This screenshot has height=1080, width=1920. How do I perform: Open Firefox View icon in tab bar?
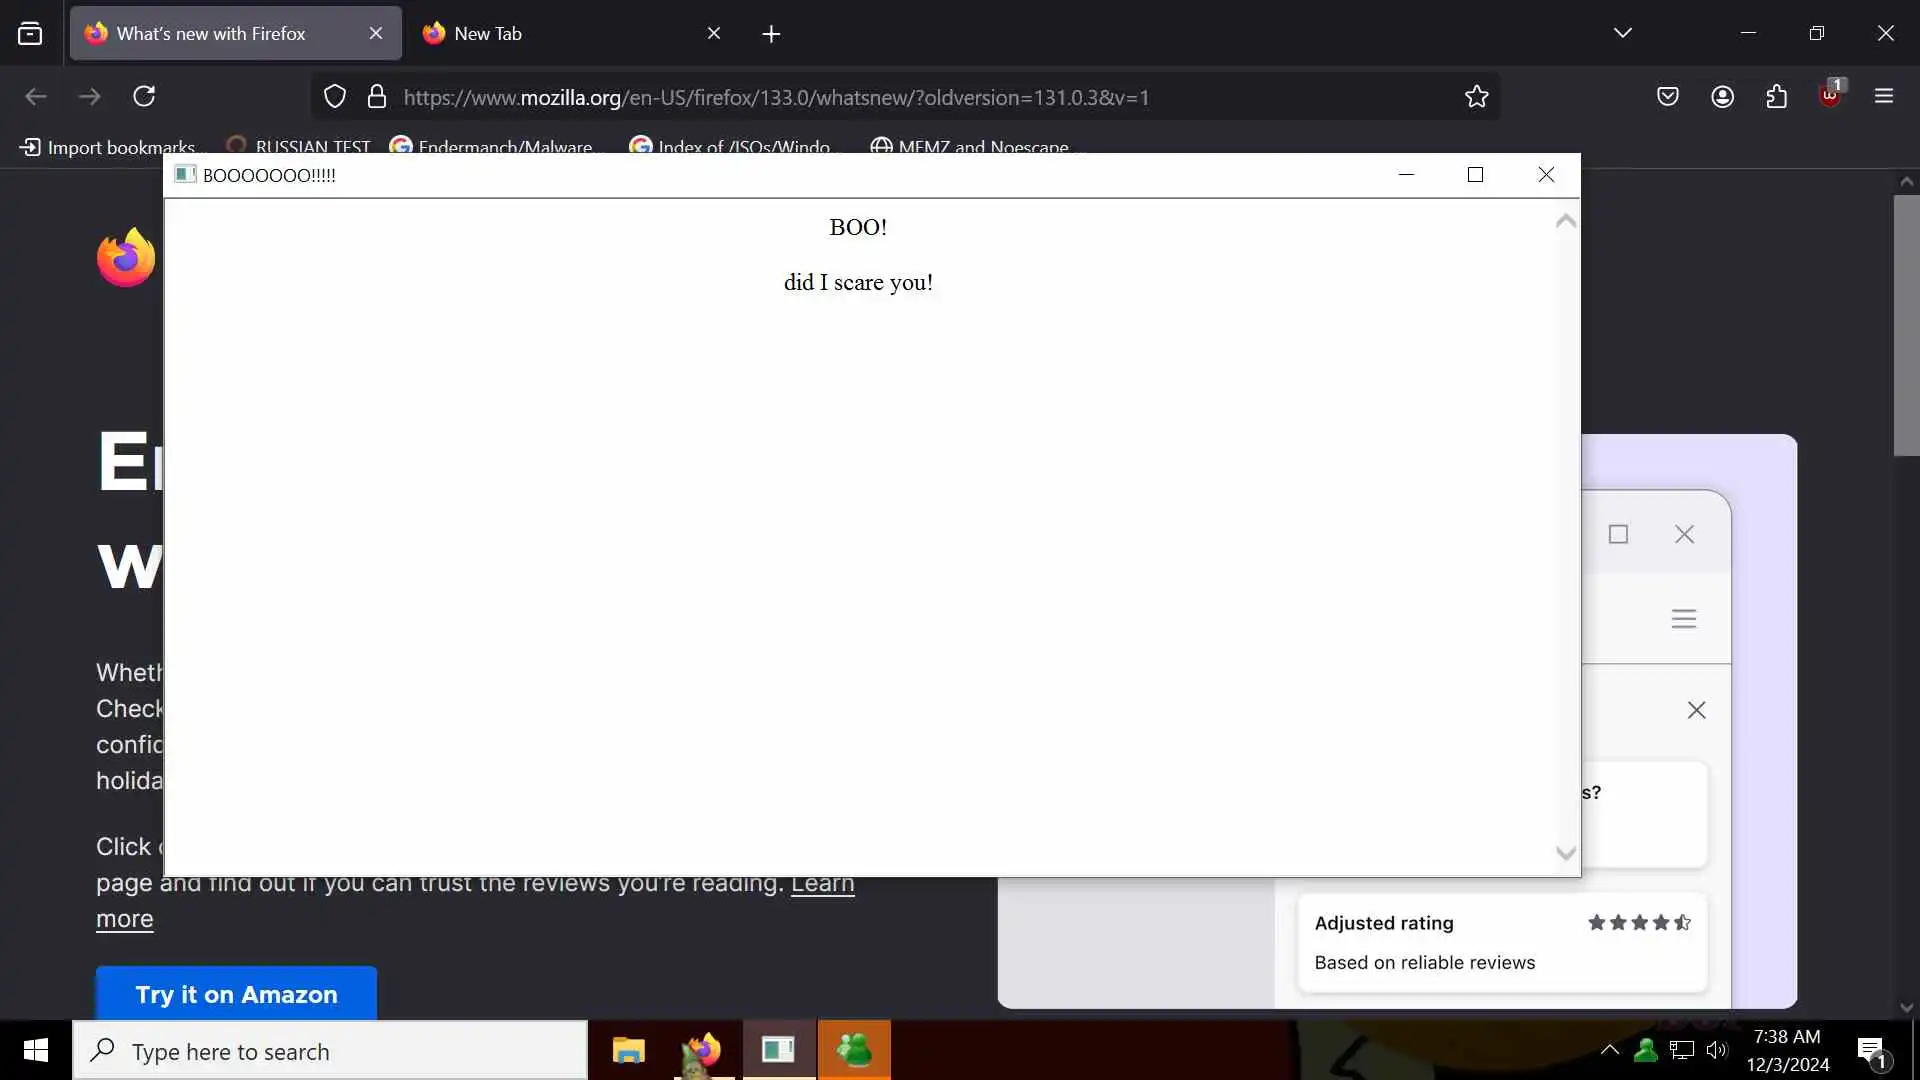pos(30,33)
